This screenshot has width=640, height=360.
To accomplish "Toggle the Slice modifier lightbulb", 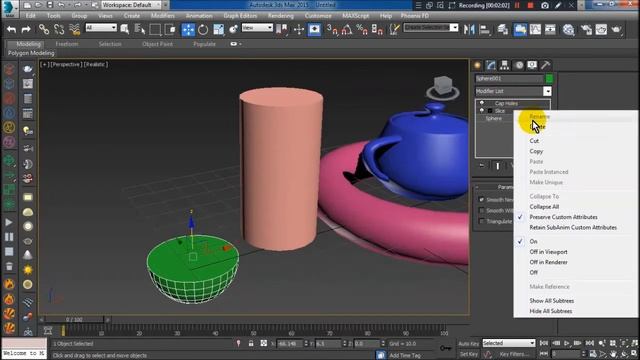I will click(482, 110).
